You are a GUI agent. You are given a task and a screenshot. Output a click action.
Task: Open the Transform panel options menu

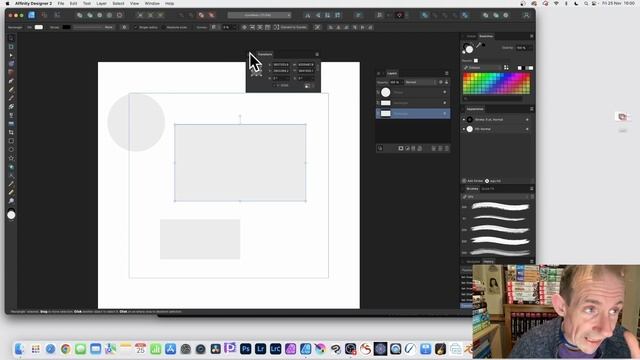tap(317, 54)
